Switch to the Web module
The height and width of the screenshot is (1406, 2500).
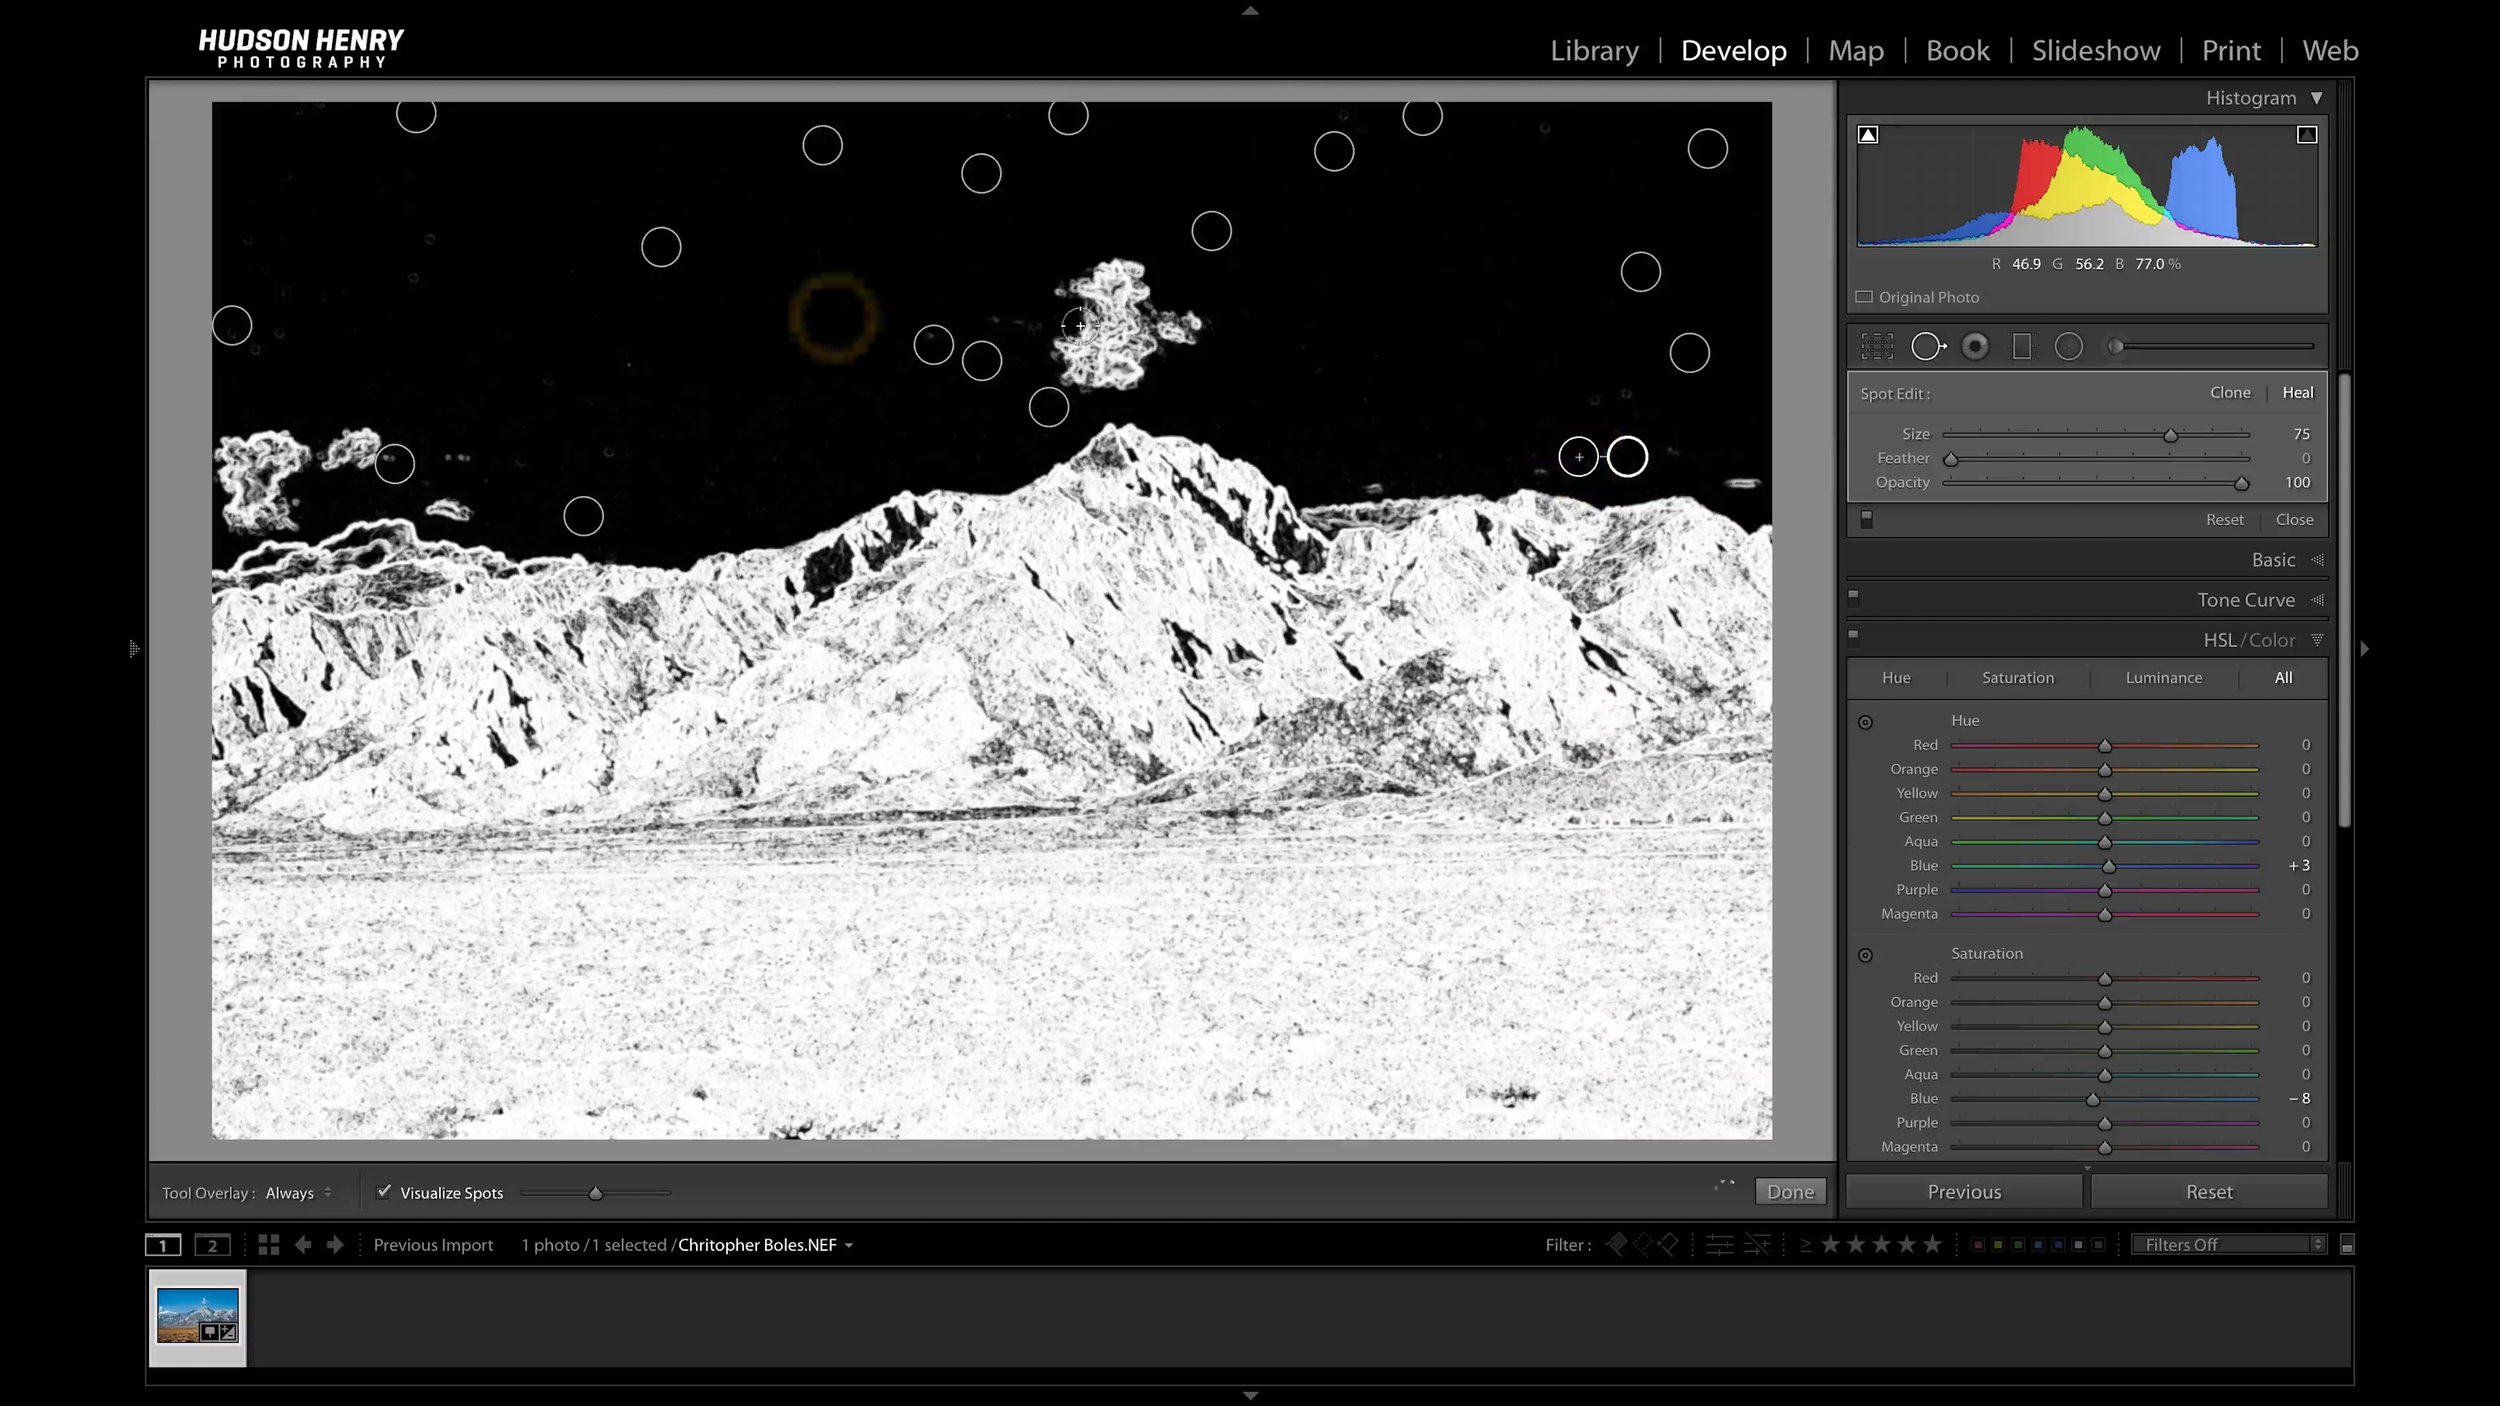tap(2330, 50)
